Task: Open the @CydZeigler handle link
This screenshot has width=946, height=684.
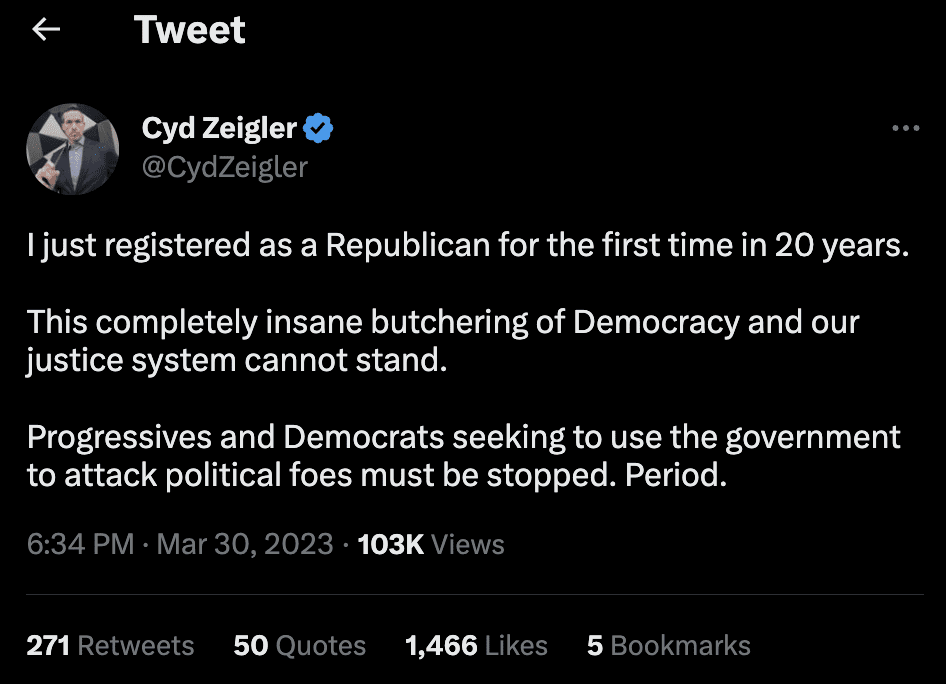Action: [x=225, y=166]
